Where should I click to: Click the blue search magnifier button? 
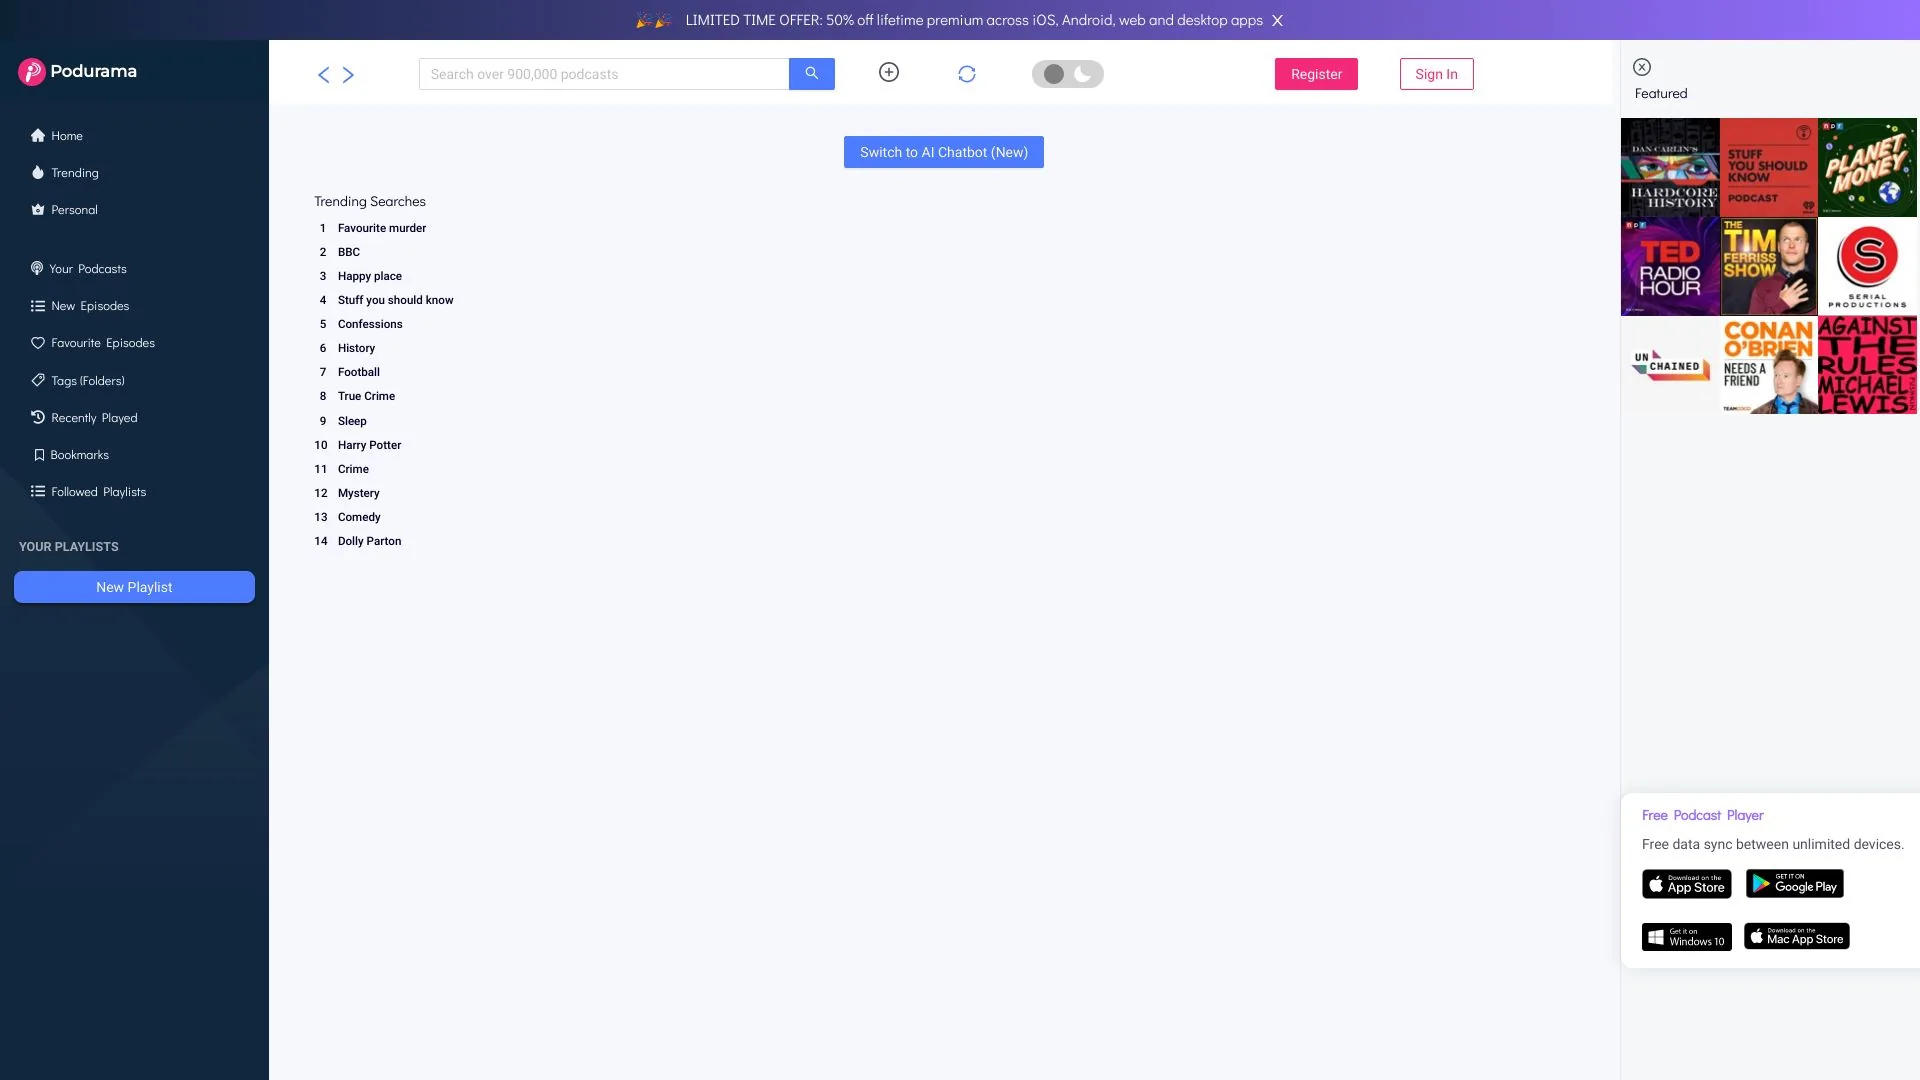point(812,74)
